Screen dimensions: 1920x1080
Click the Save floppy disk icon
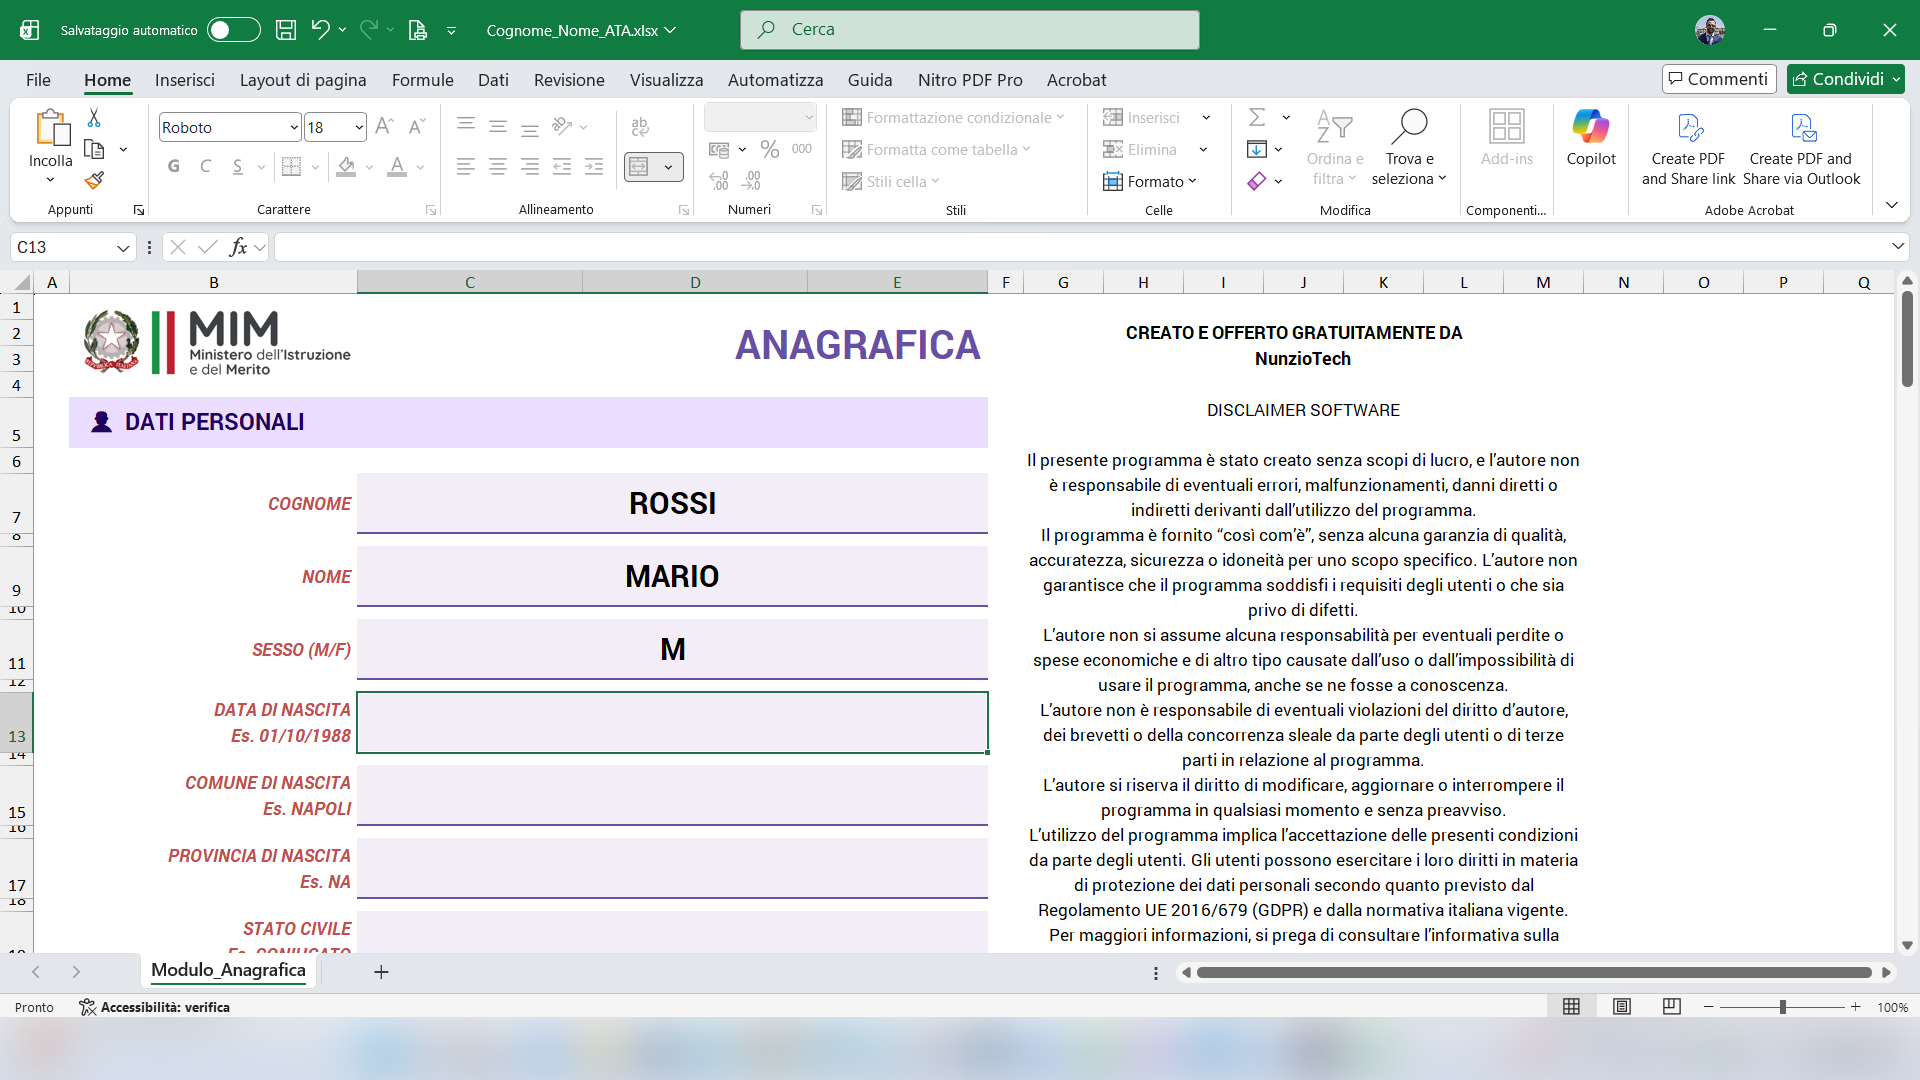286,30
